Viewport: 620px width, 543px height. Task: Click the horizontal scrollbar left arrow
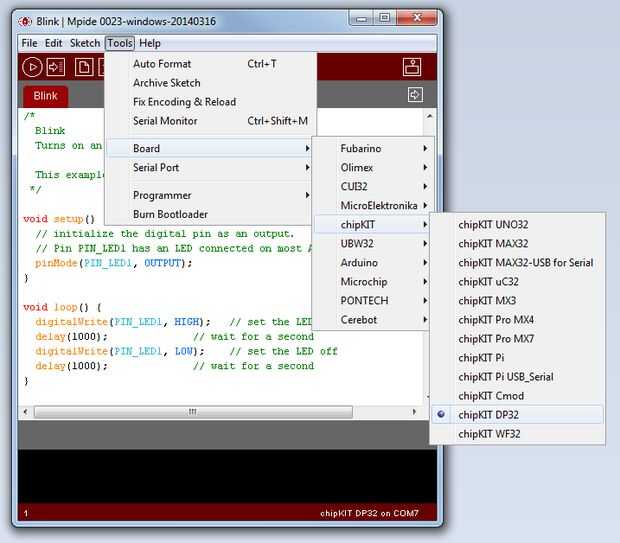coord(26,412)
